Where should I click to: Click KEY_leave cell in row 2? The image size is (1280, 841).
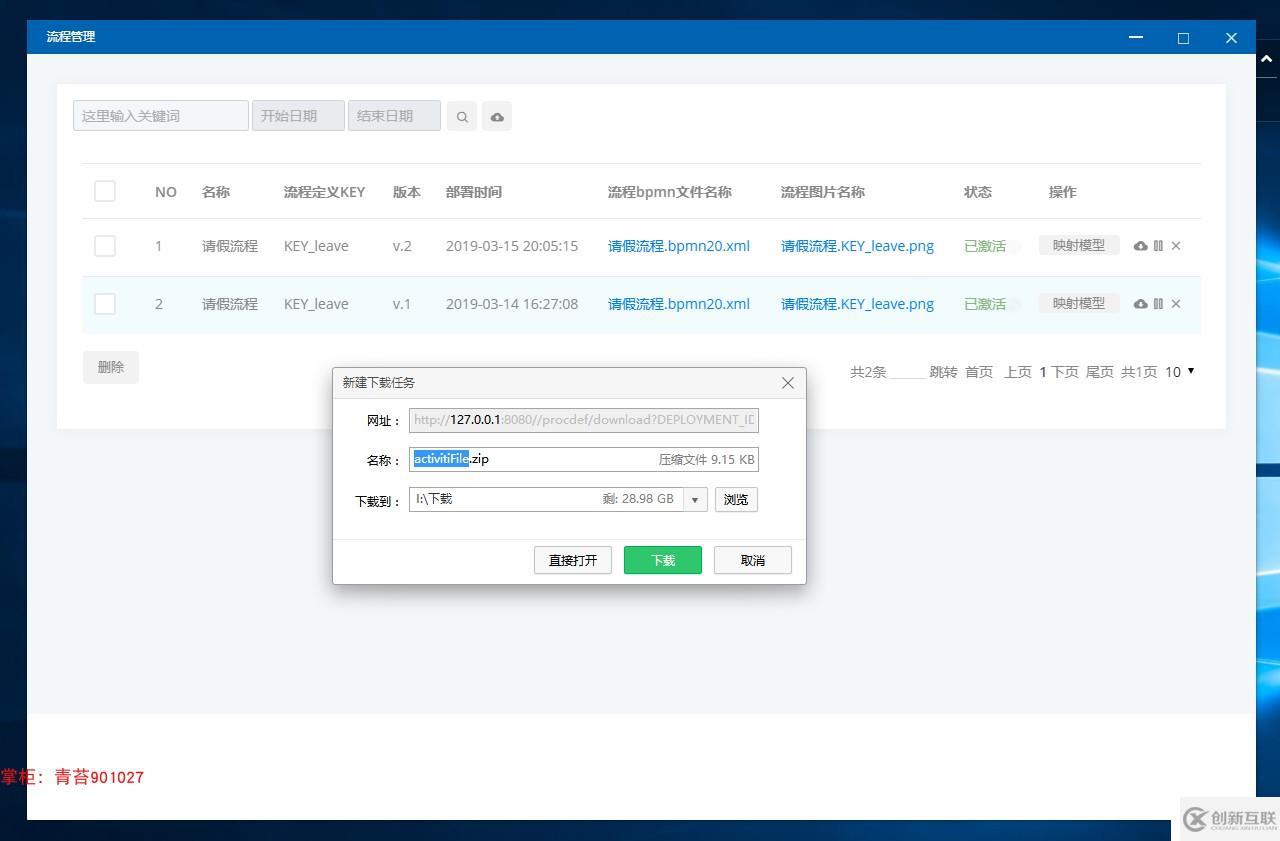click(x=316, y=304)
